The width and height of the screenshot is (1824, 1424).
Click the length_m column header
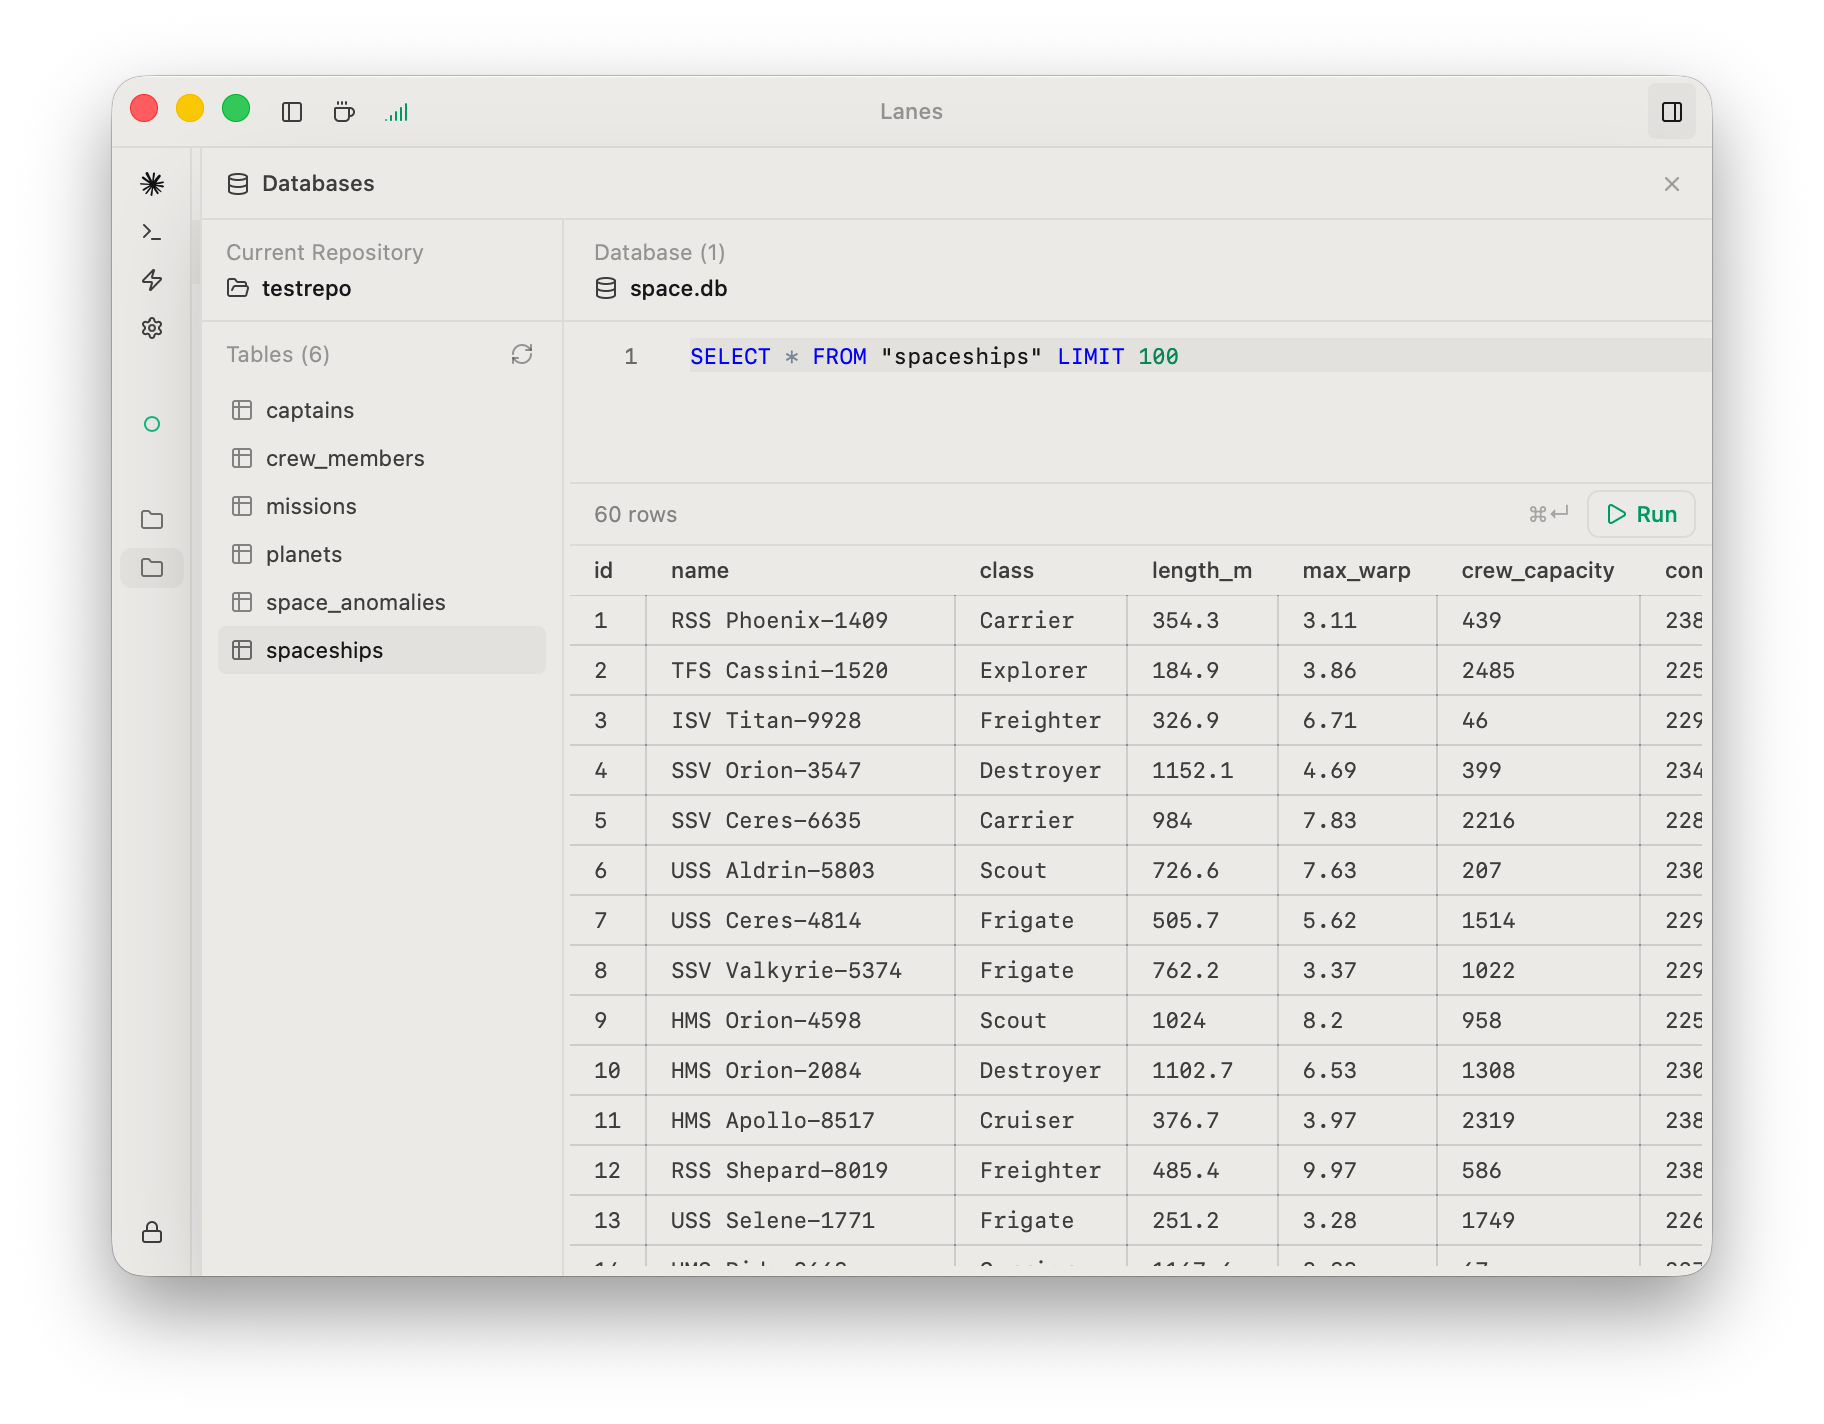1202,570
